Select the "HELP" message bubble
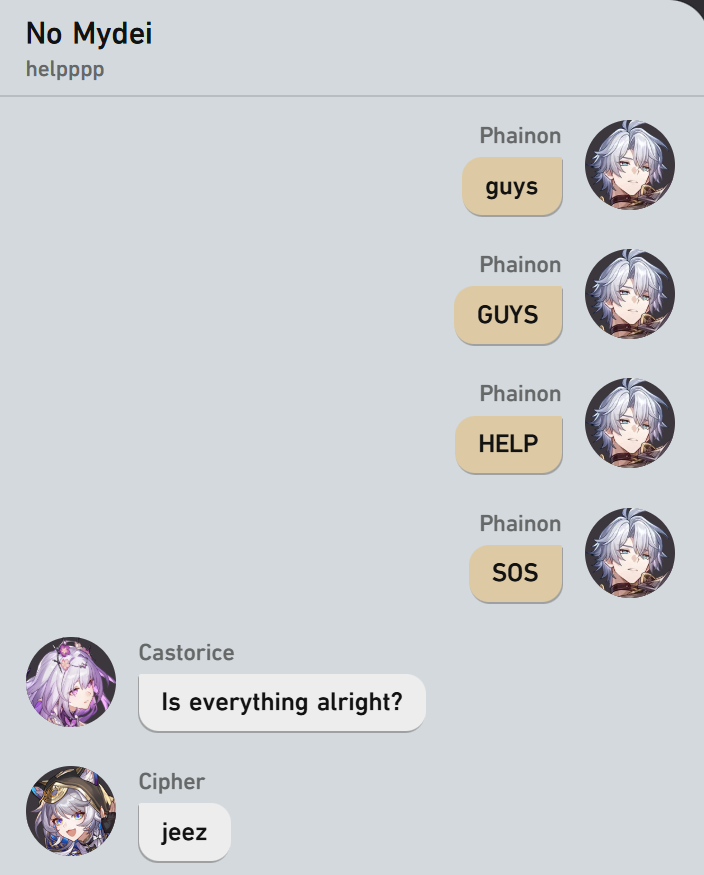Image resolution: width=704 pixels, height=875 pixels. 509,444
